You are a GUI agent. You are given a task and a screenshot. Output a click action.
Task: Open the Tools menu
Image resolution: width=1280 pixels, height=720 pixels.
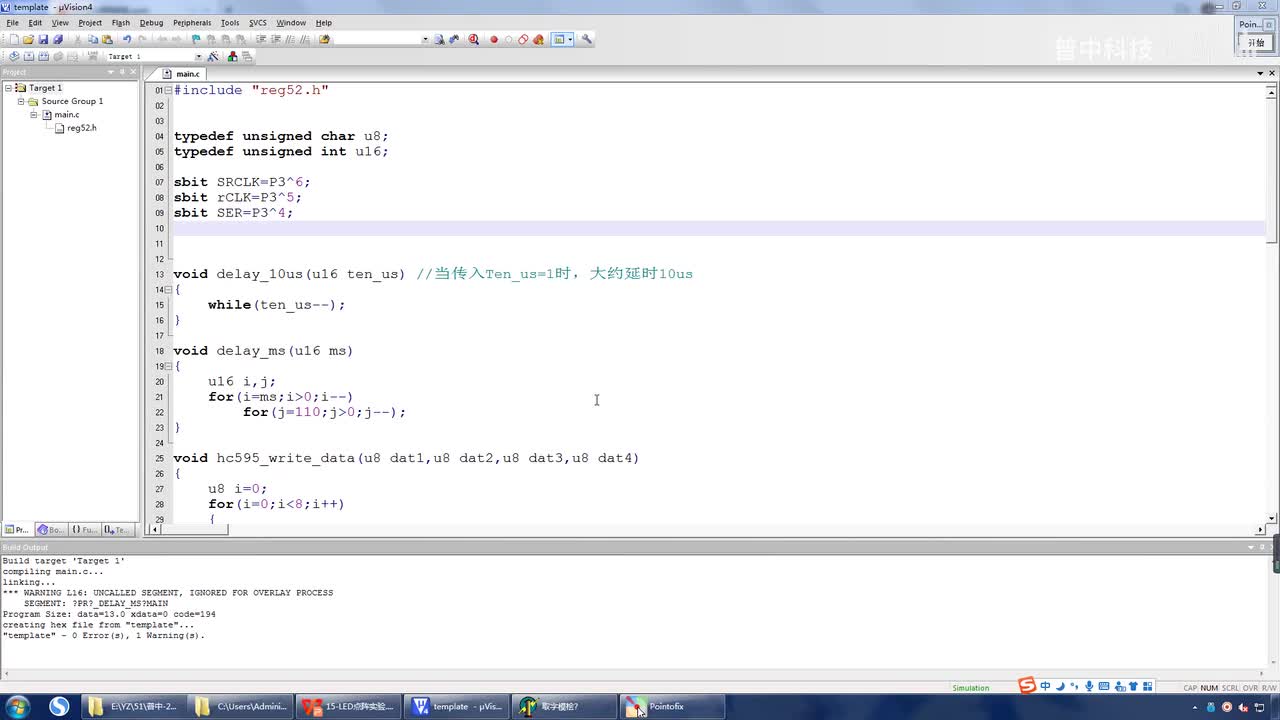[230, 22]
